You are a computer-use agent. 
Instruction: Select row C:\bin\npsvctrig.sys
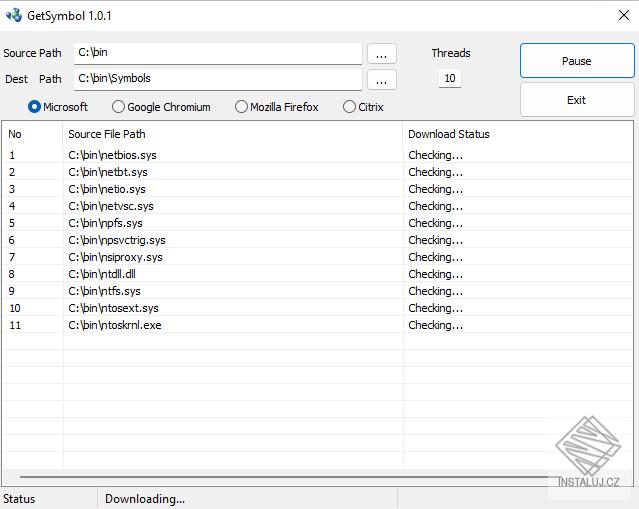[318, 240]
